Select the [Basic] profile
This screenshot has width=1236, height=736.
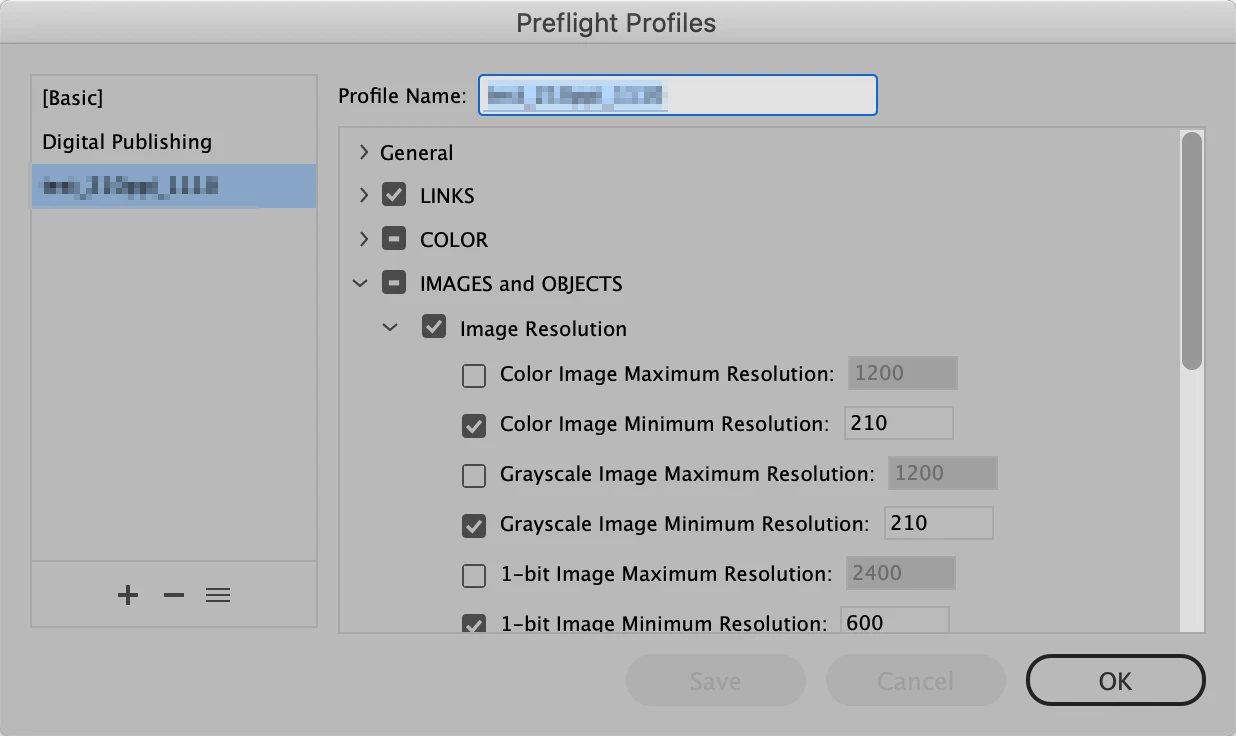click(73, 98)
